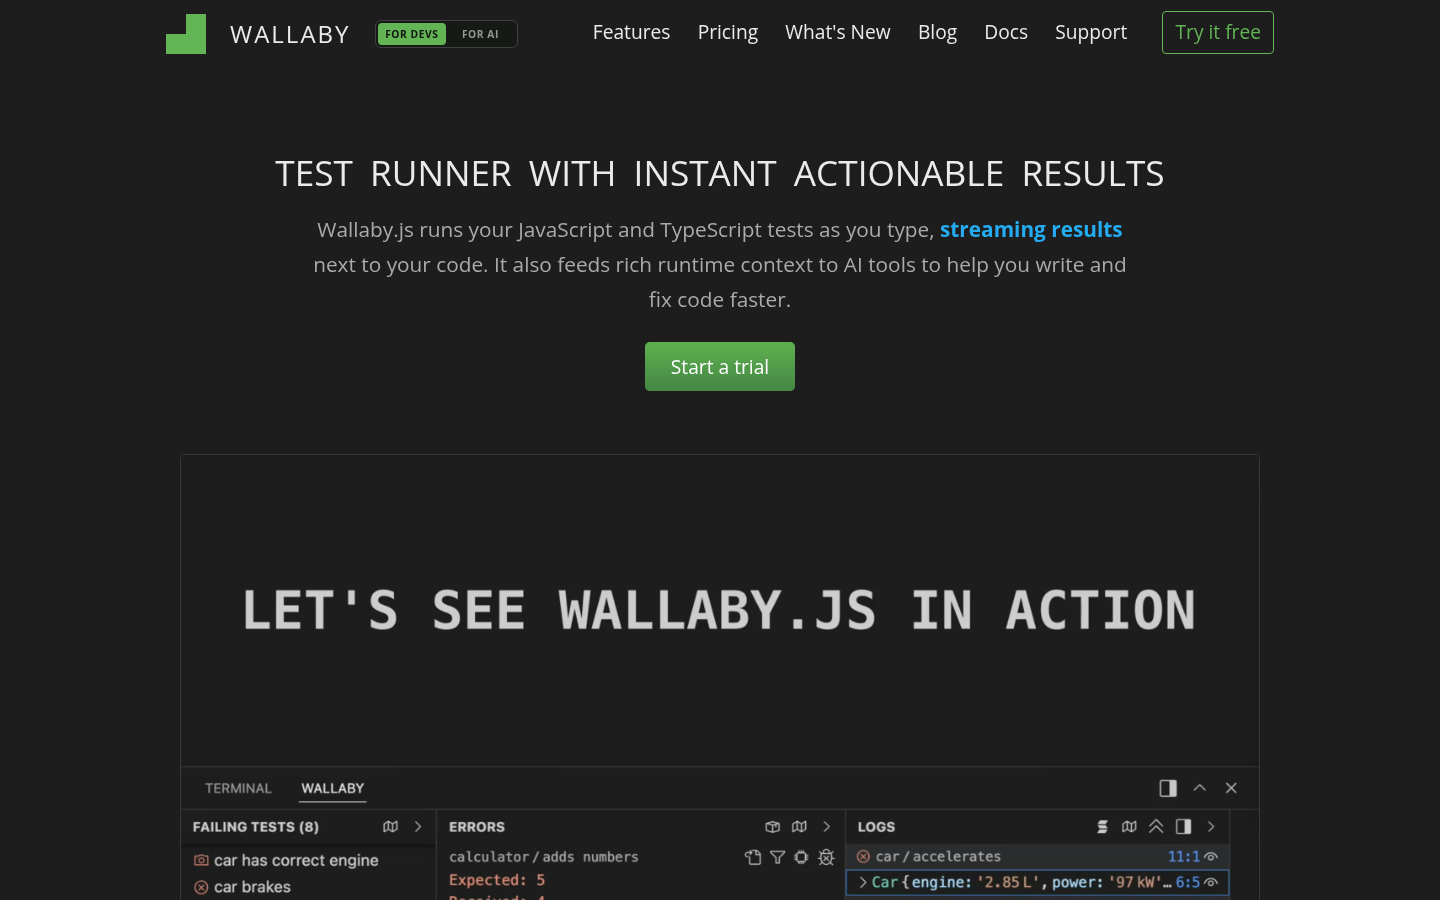Click the 6:5 line location link
The height and width of the screenshot is (900, 1440).
1188,883
